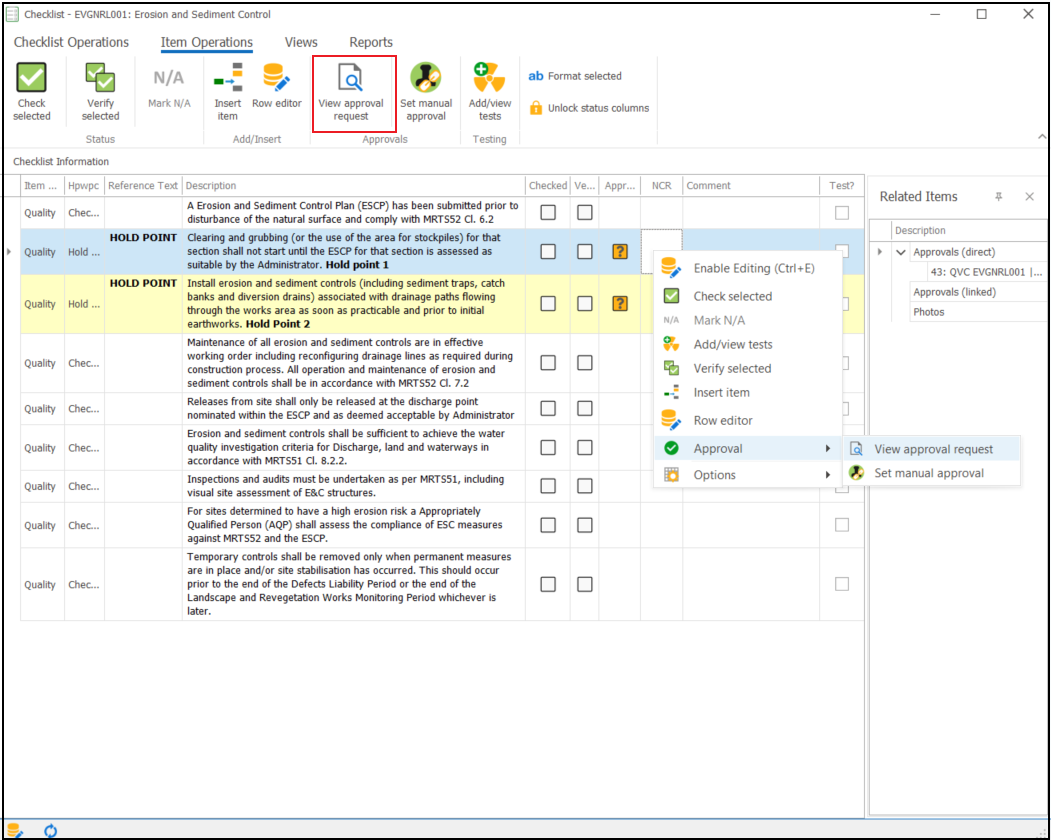Choose Mark N/A in the context menu
This screenshot has width=1051, height=840.
[747, 320]
